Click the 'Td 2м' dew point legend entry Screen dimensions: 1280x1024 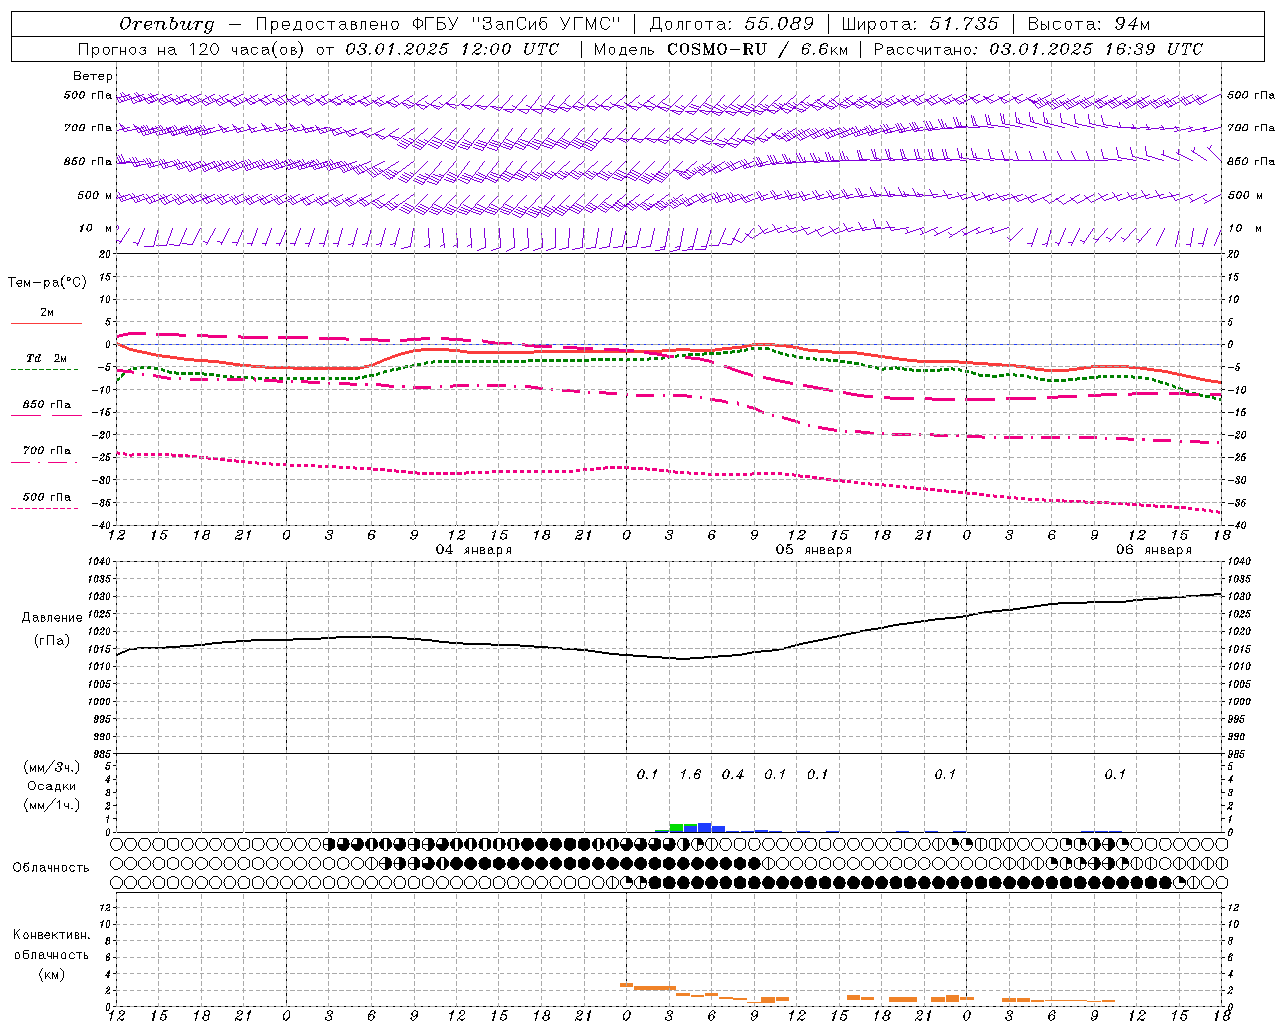click(x=47, y=358)
